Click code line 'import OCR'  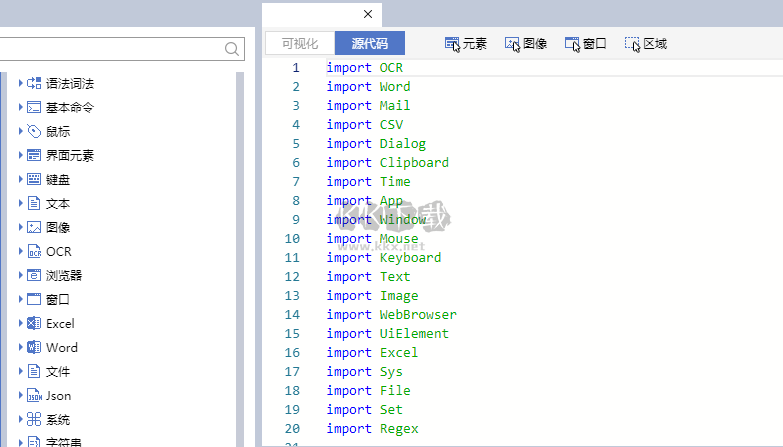tap(365, 67)
